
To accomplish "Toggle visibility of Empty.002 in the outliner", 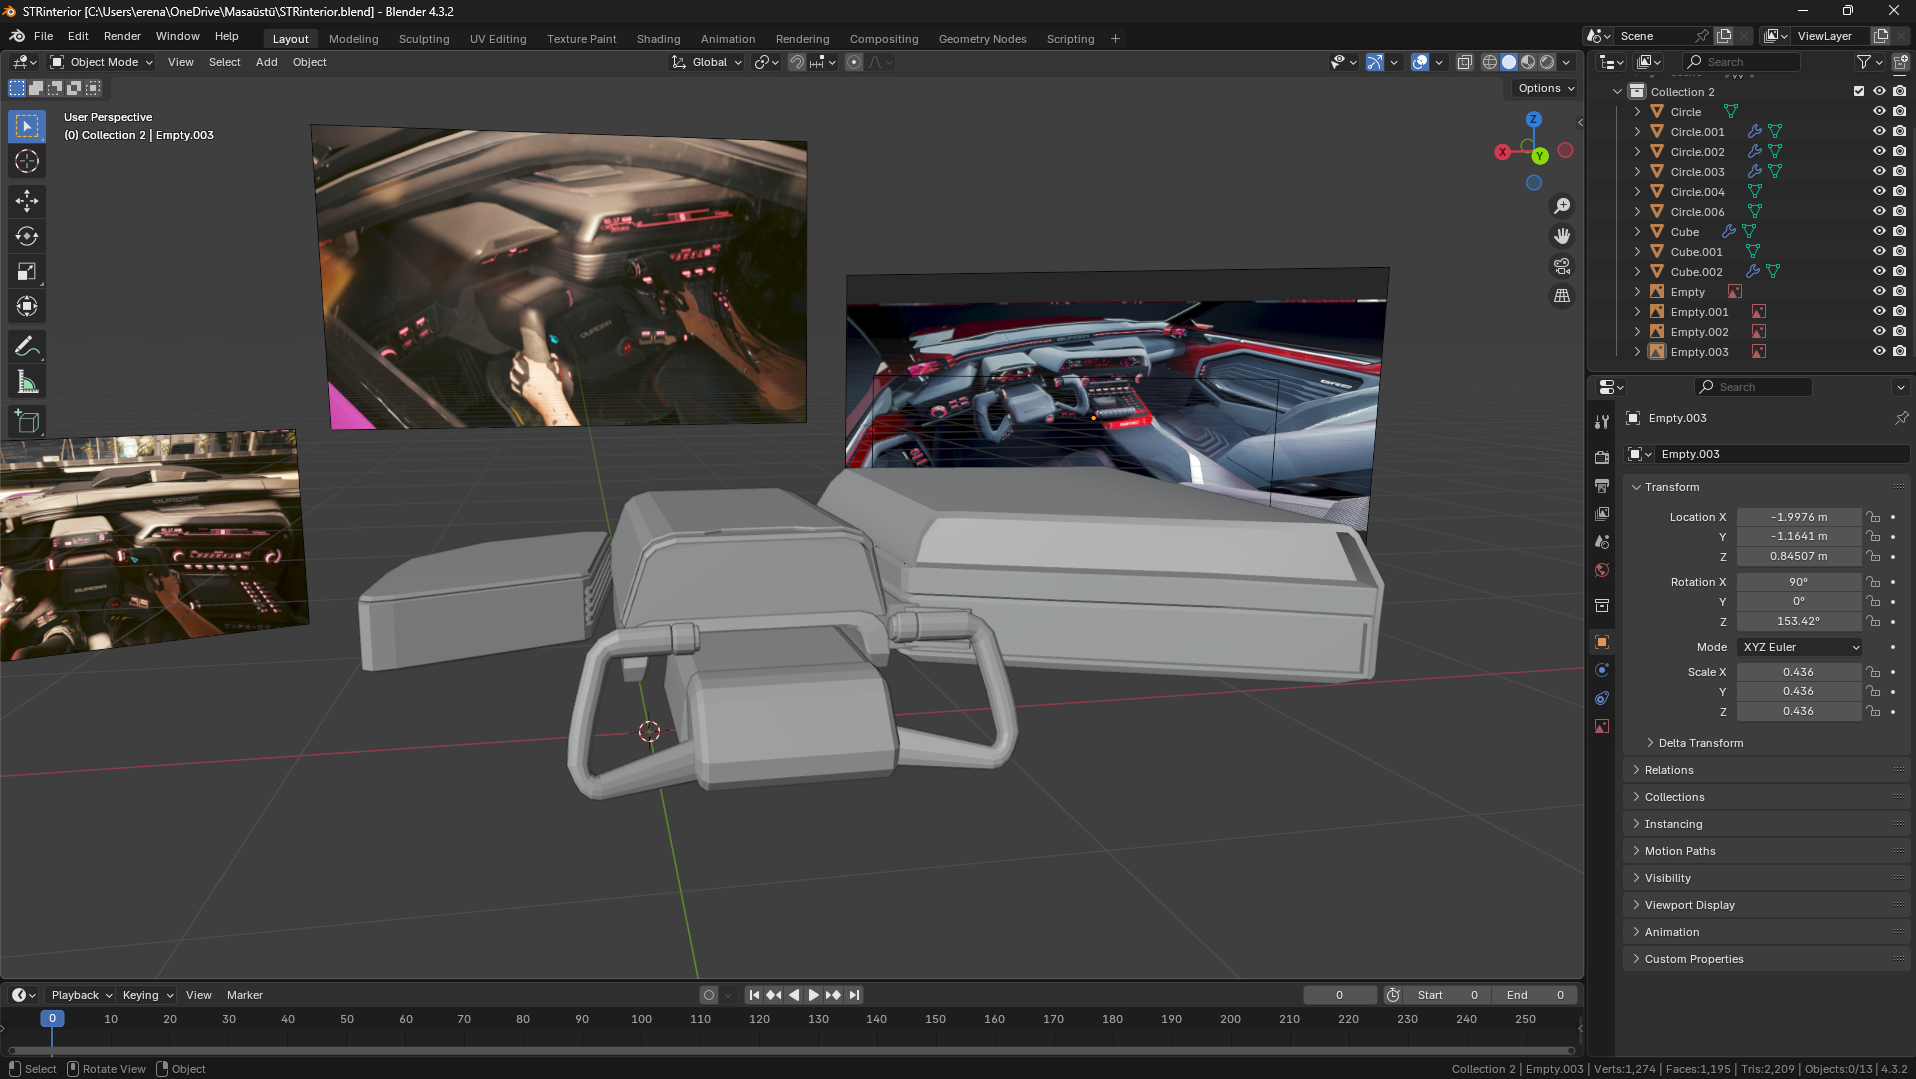I will coord(1879,331).
